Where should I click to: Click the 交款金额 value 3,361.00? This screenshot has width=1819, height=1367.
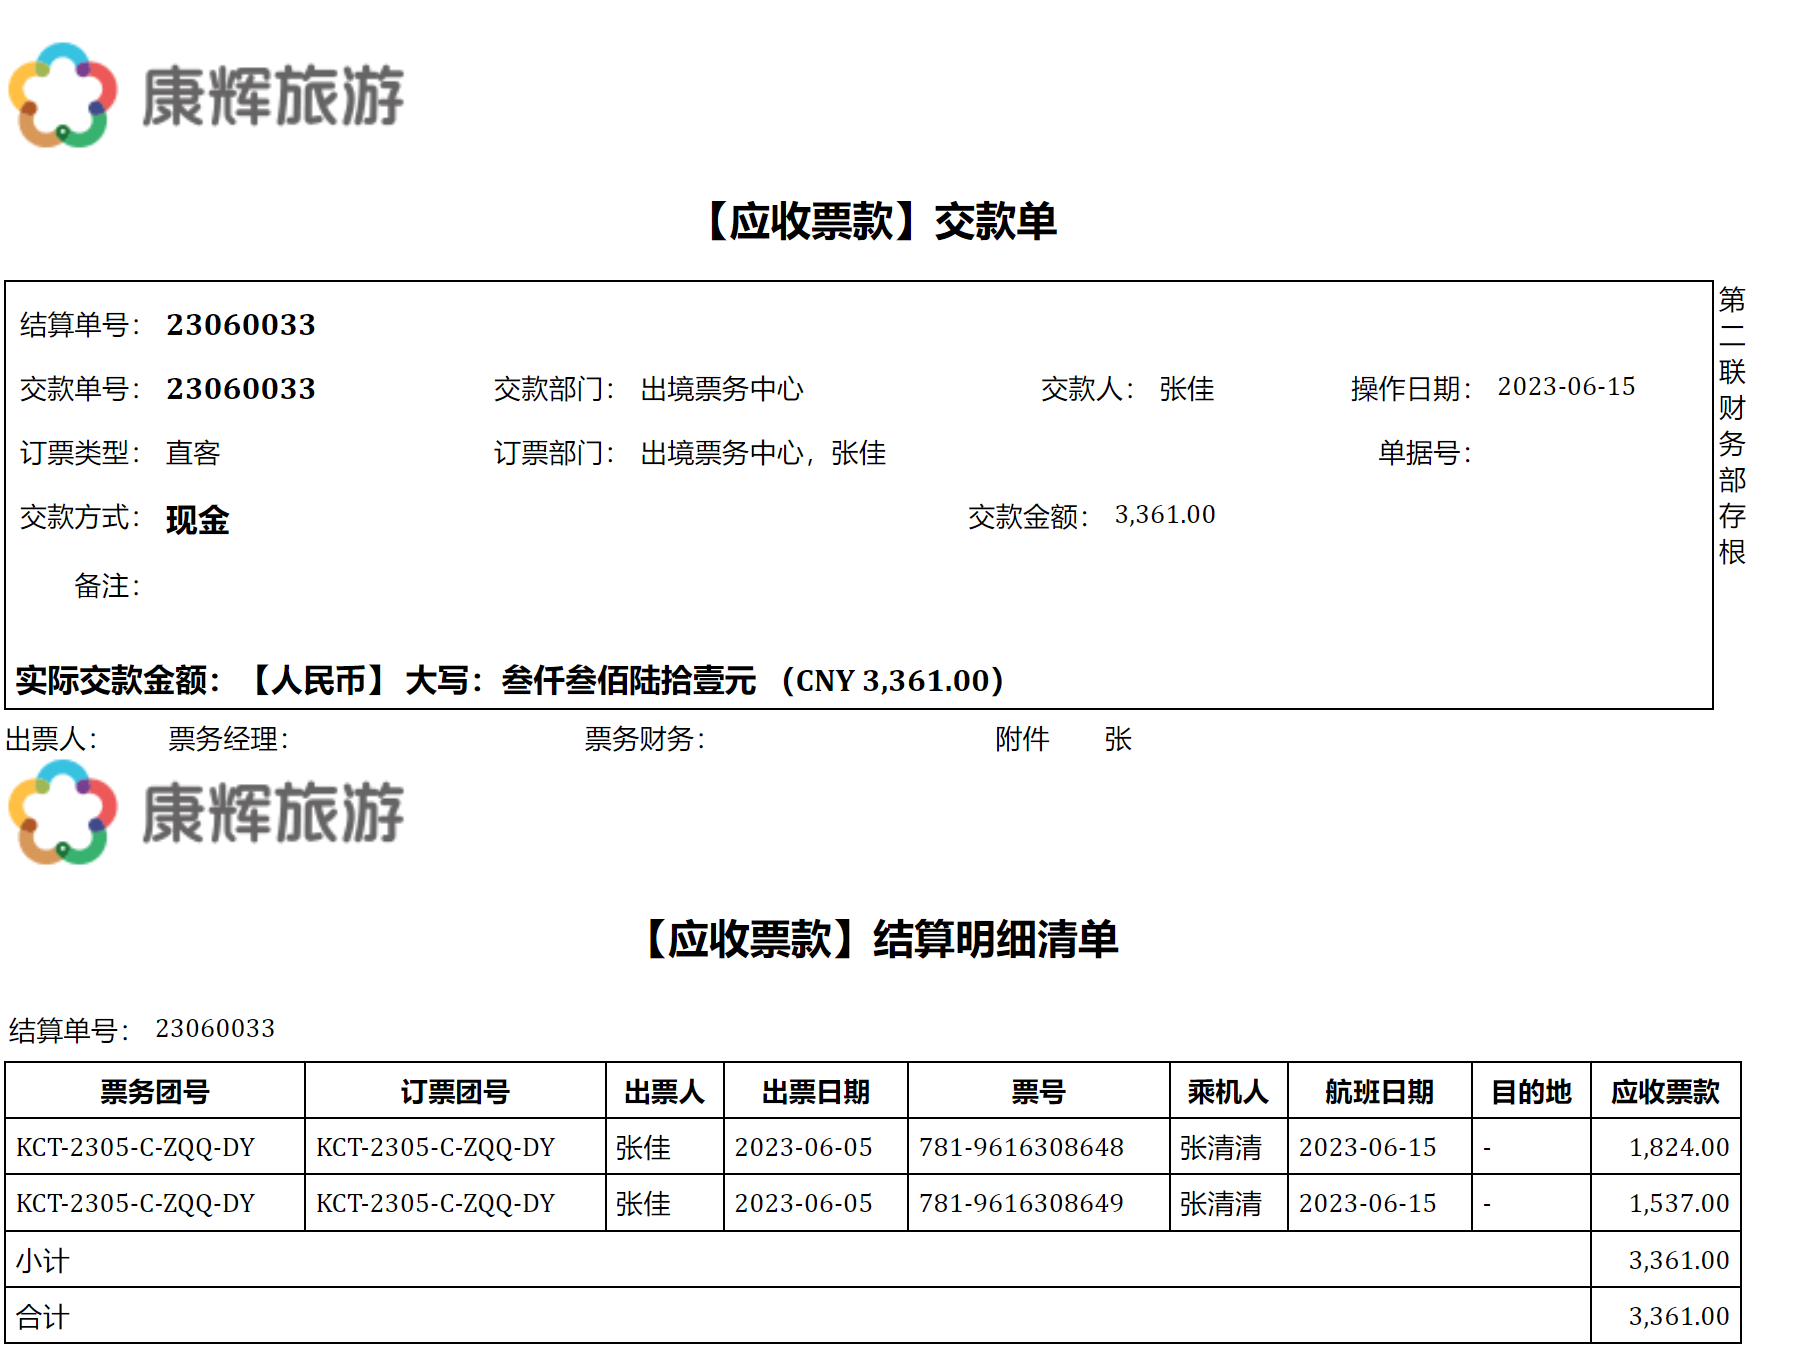tap(1165, 515)
